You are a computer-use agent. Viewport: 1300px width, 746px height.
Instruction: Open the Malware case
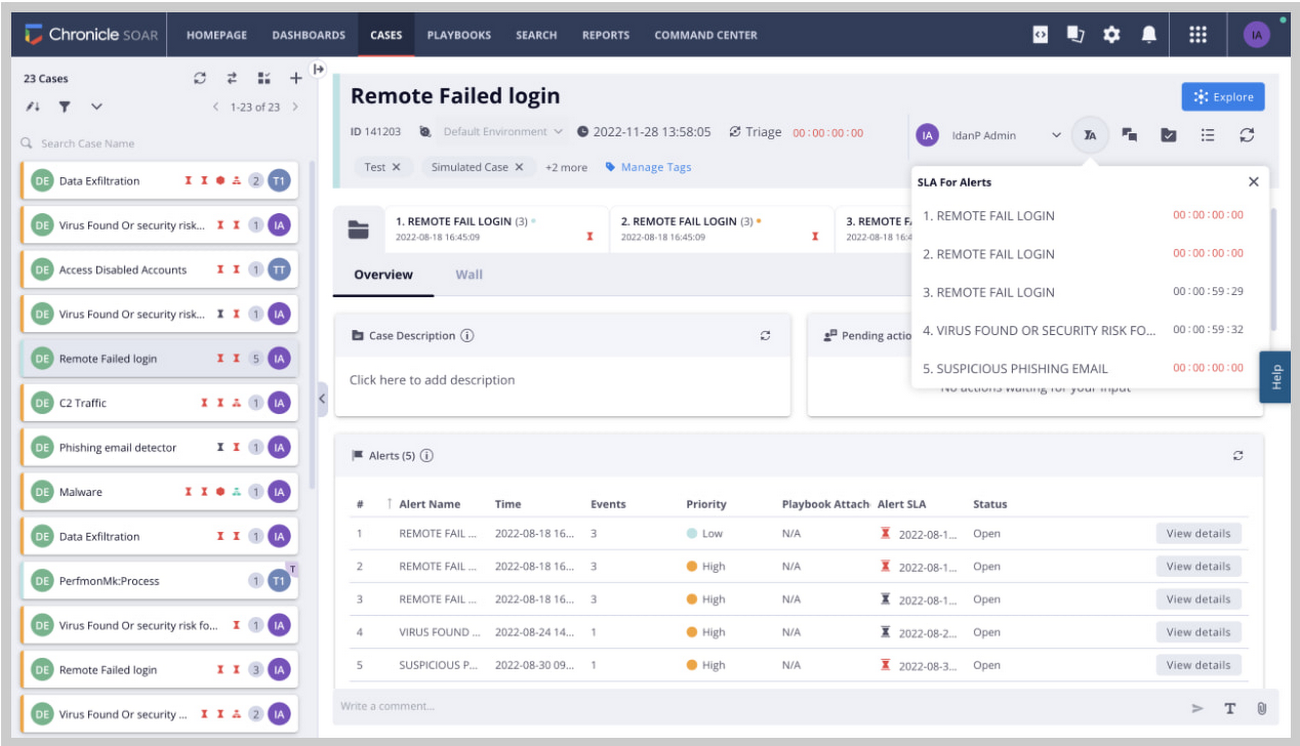[x=159, y=492]
